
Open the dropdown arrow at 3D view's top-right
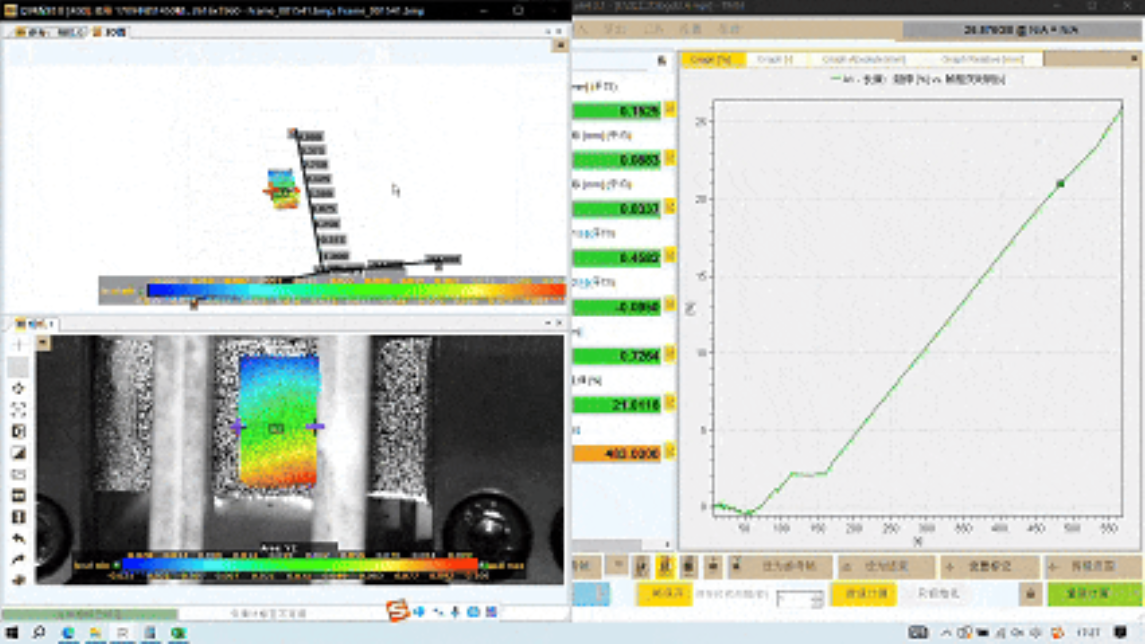tap(560, 46)
